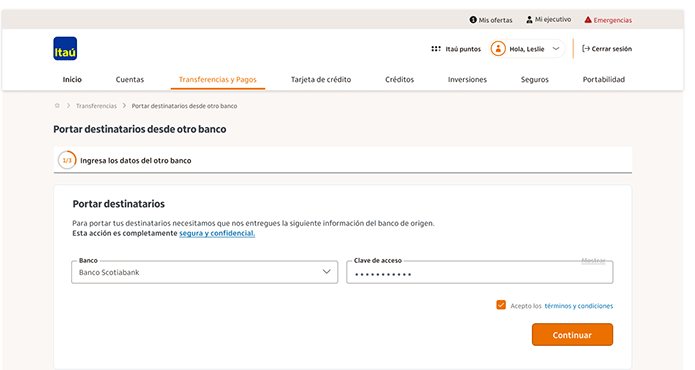The image size is (695, 370).
Task: Click the Itaú logo
Action: [65, 49]
